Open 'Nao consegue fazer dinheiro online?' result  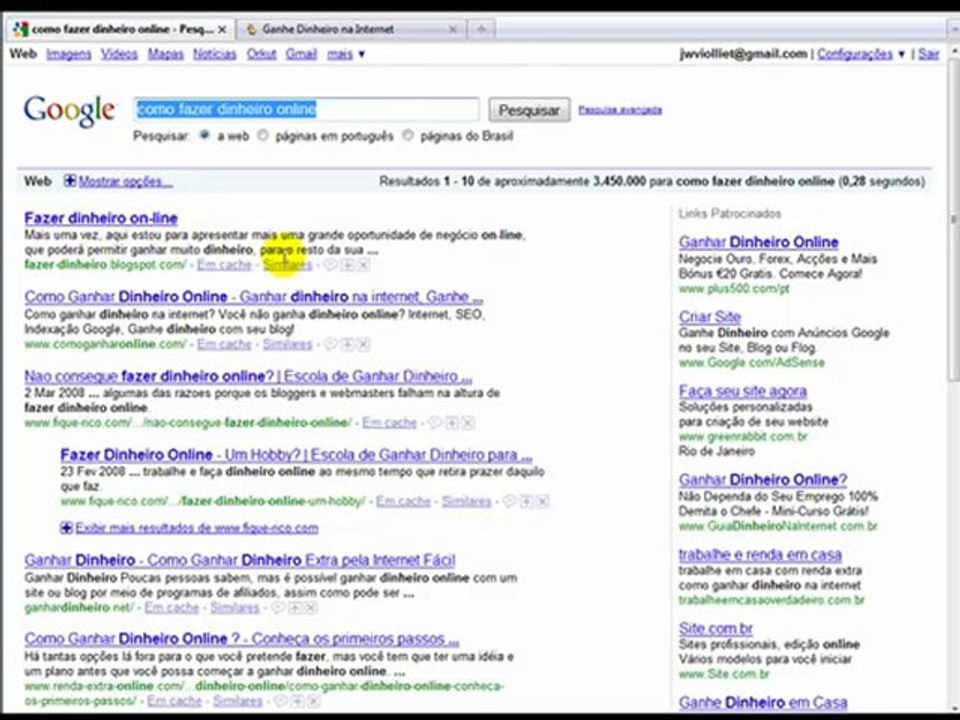click(248, 376)
